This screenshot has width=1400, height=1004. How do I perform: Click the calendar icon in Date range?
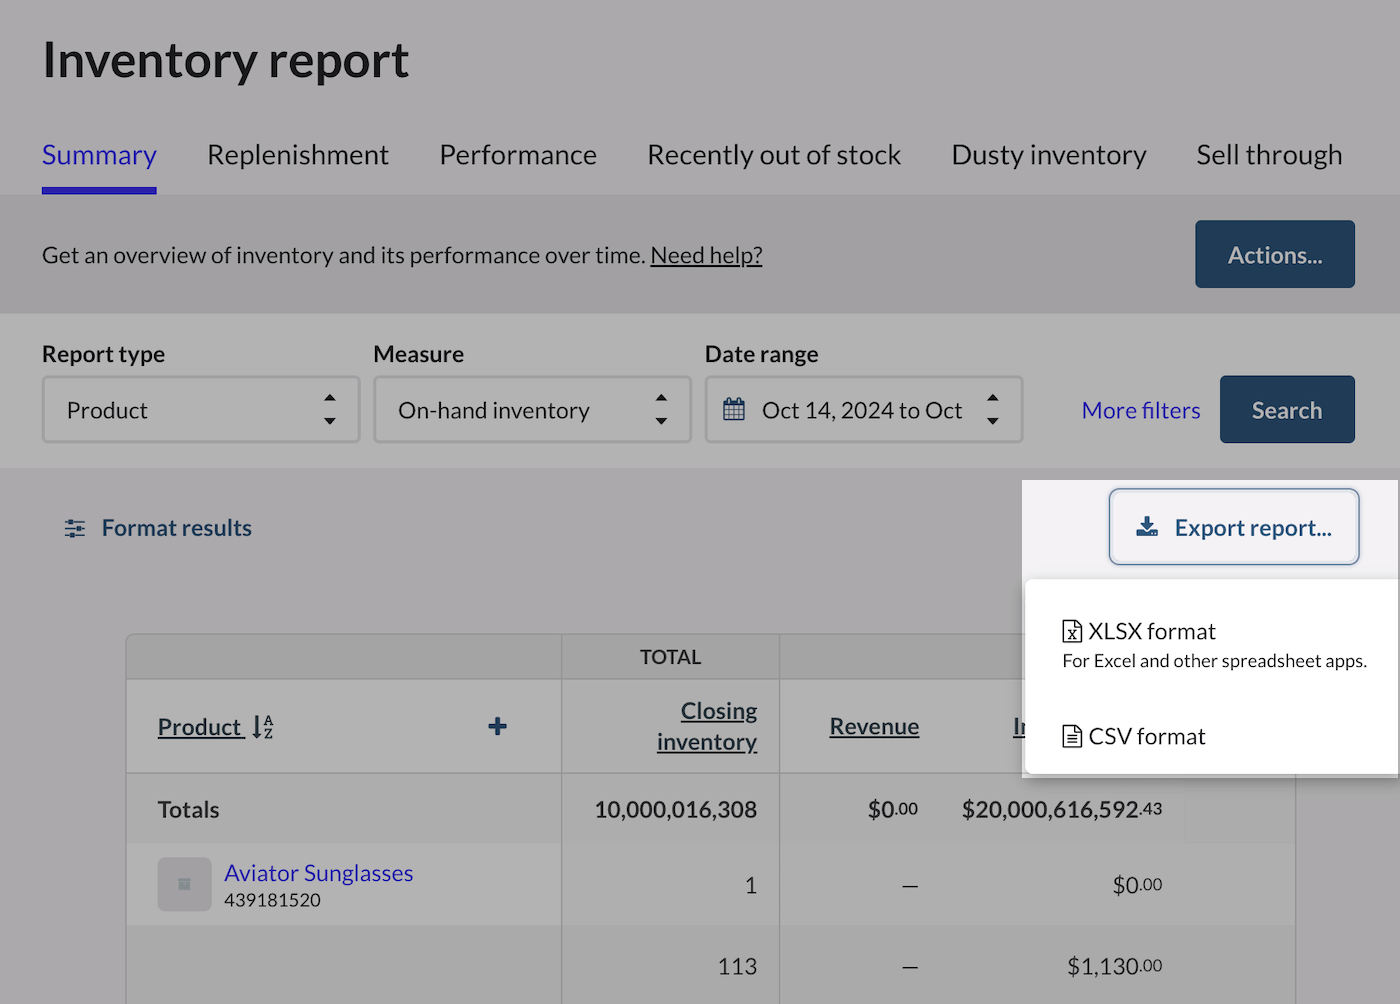click(x=734, y=409)
